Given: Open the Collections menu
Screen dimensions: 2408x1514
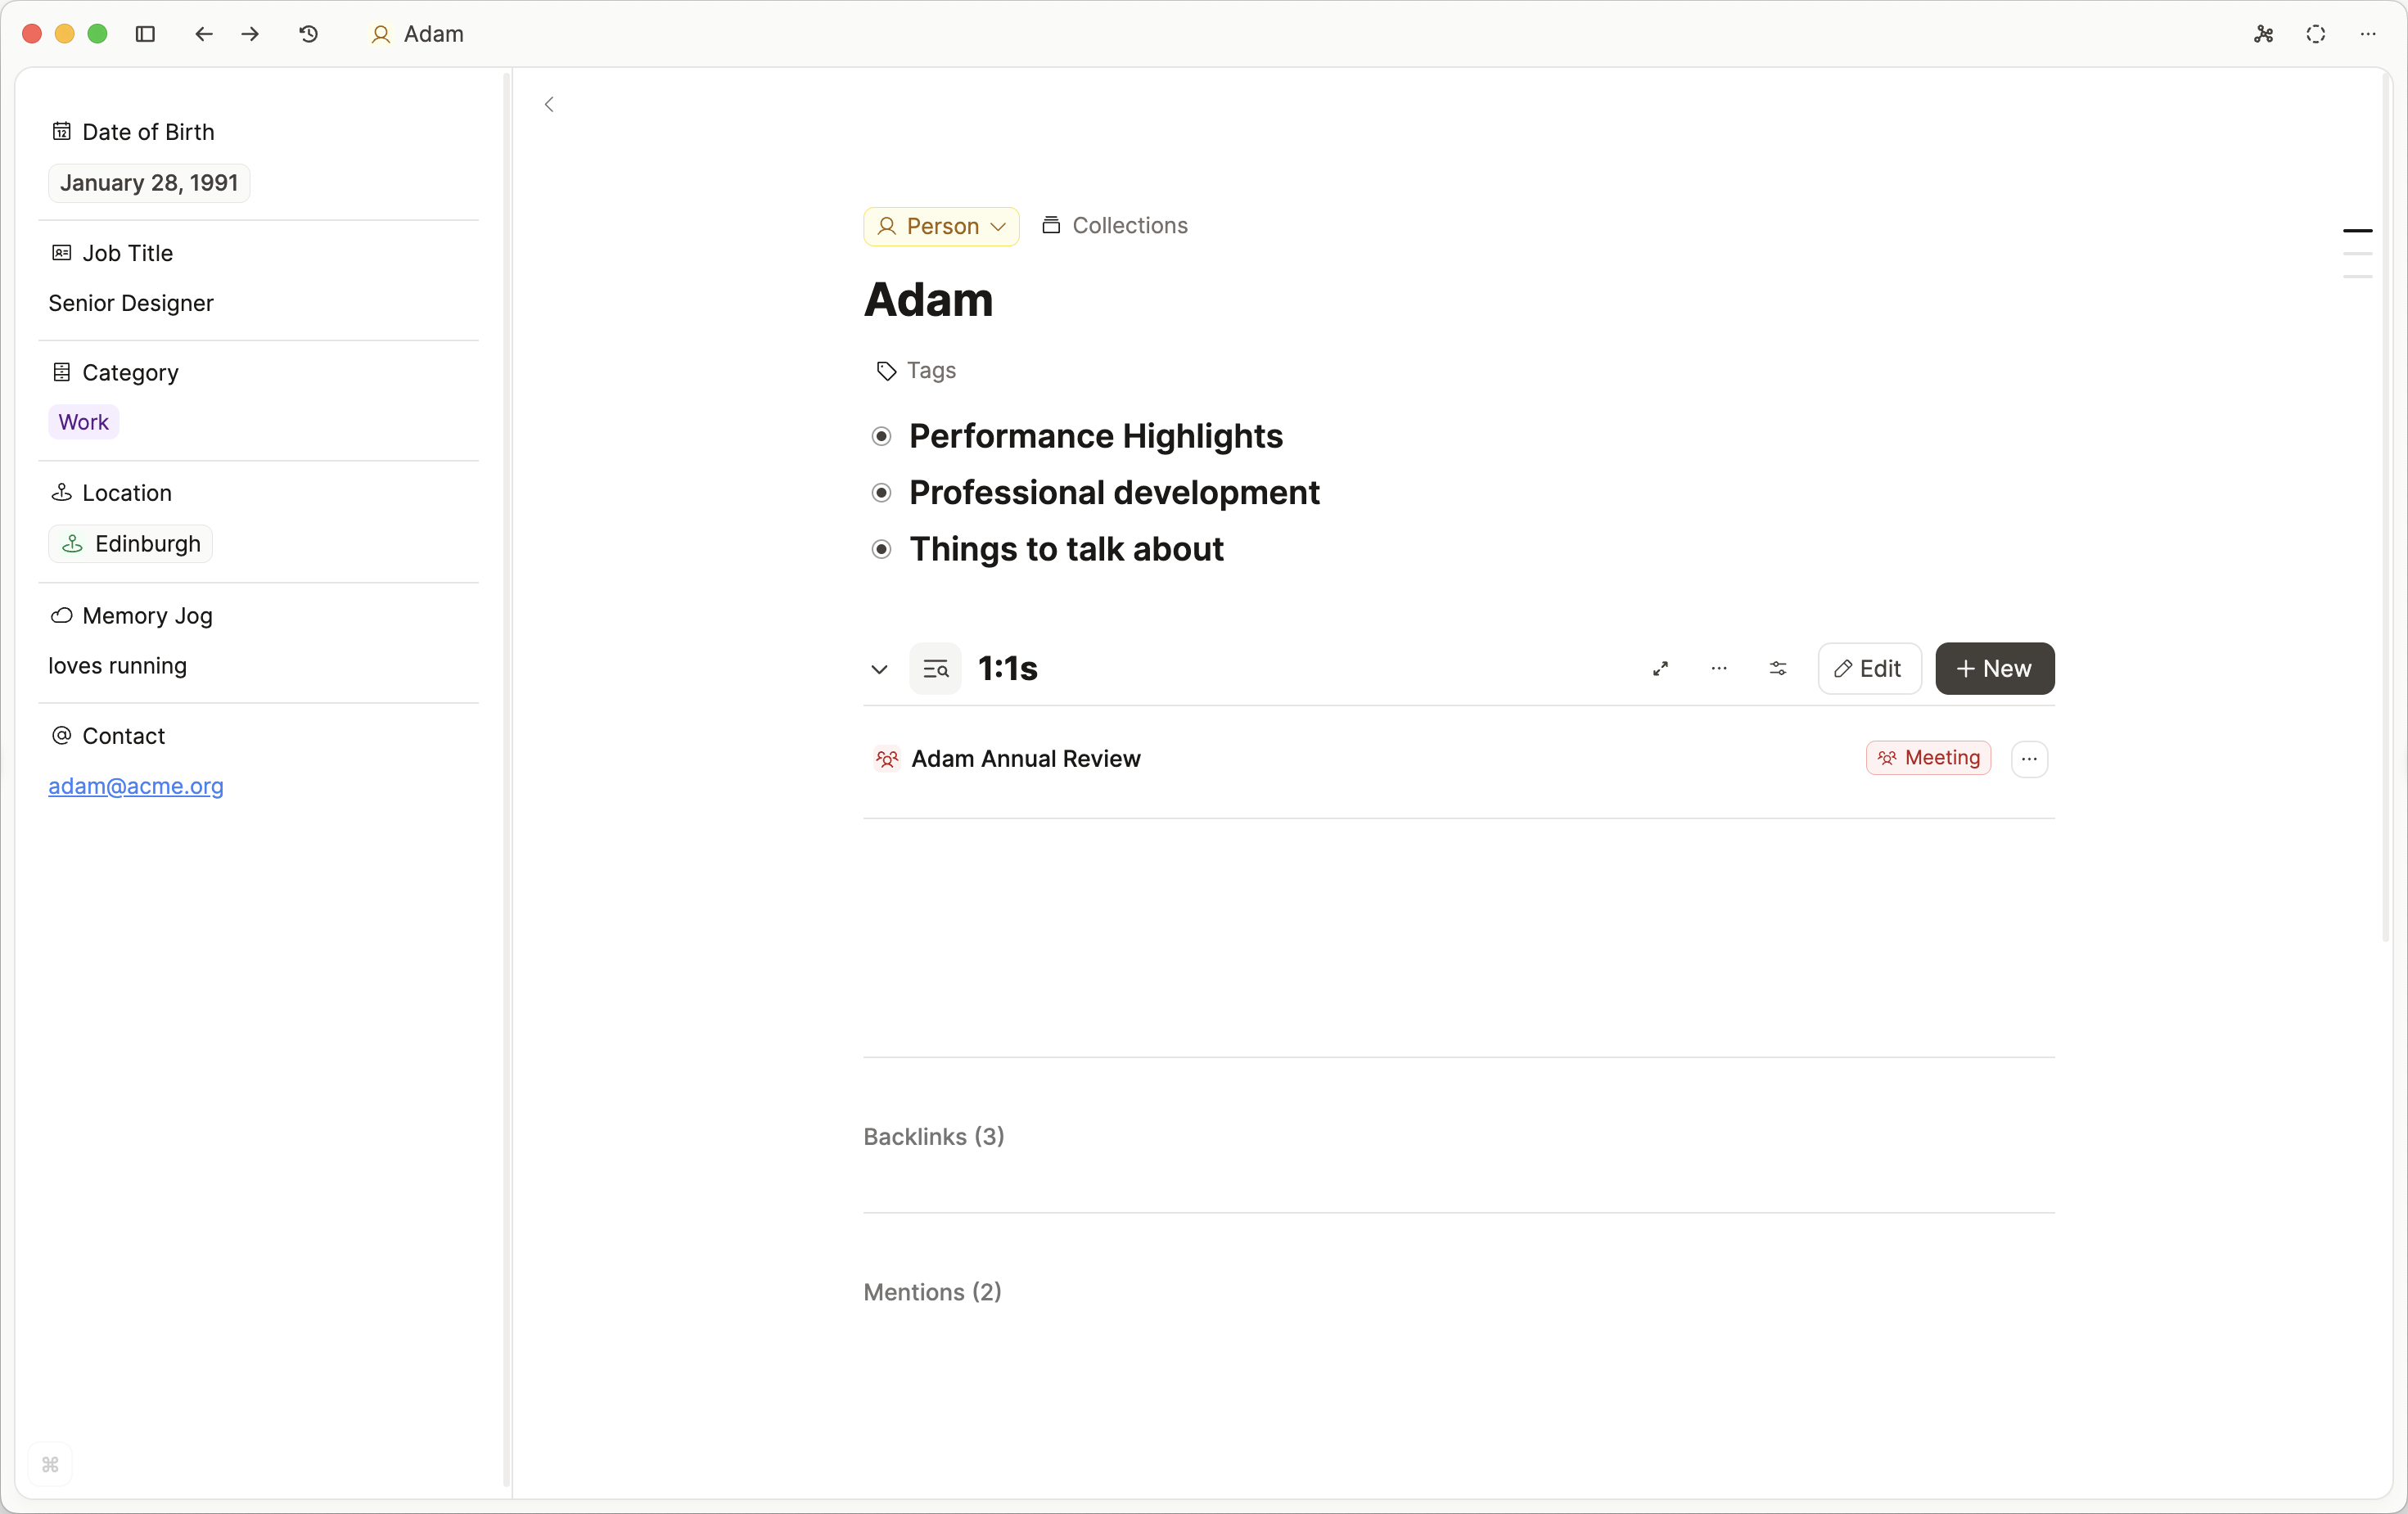Looking at the screenshot, I should coord(1115,226).
